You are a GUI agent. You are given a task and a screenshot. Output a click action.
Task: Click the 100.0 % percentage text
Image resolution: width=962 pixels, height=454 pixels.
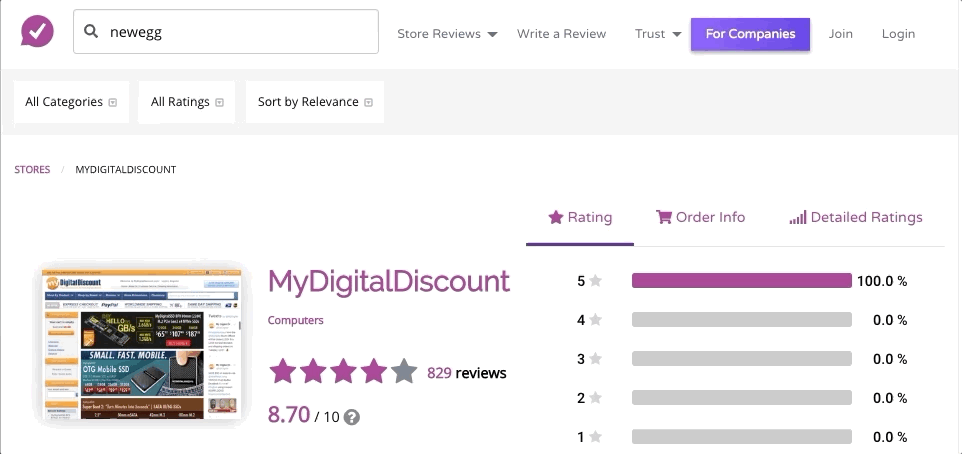(882, 282)
